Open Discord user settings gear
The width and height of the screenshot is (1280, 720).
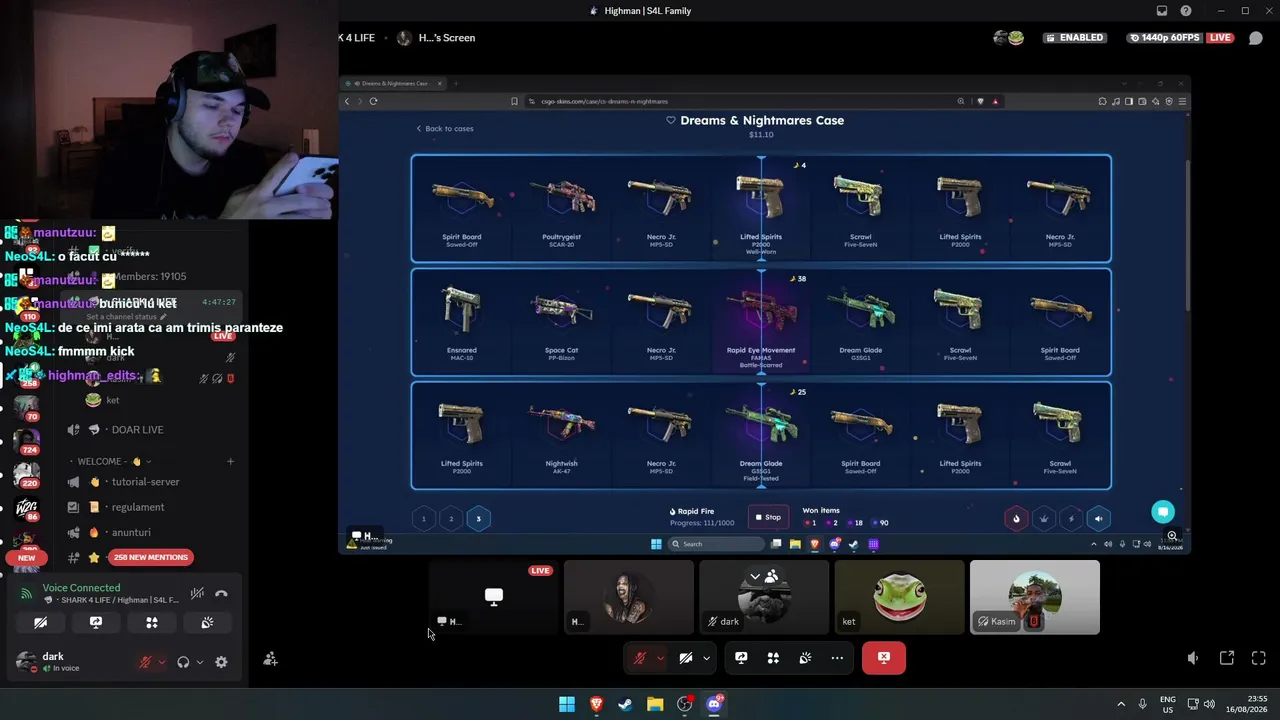point(221,662)
